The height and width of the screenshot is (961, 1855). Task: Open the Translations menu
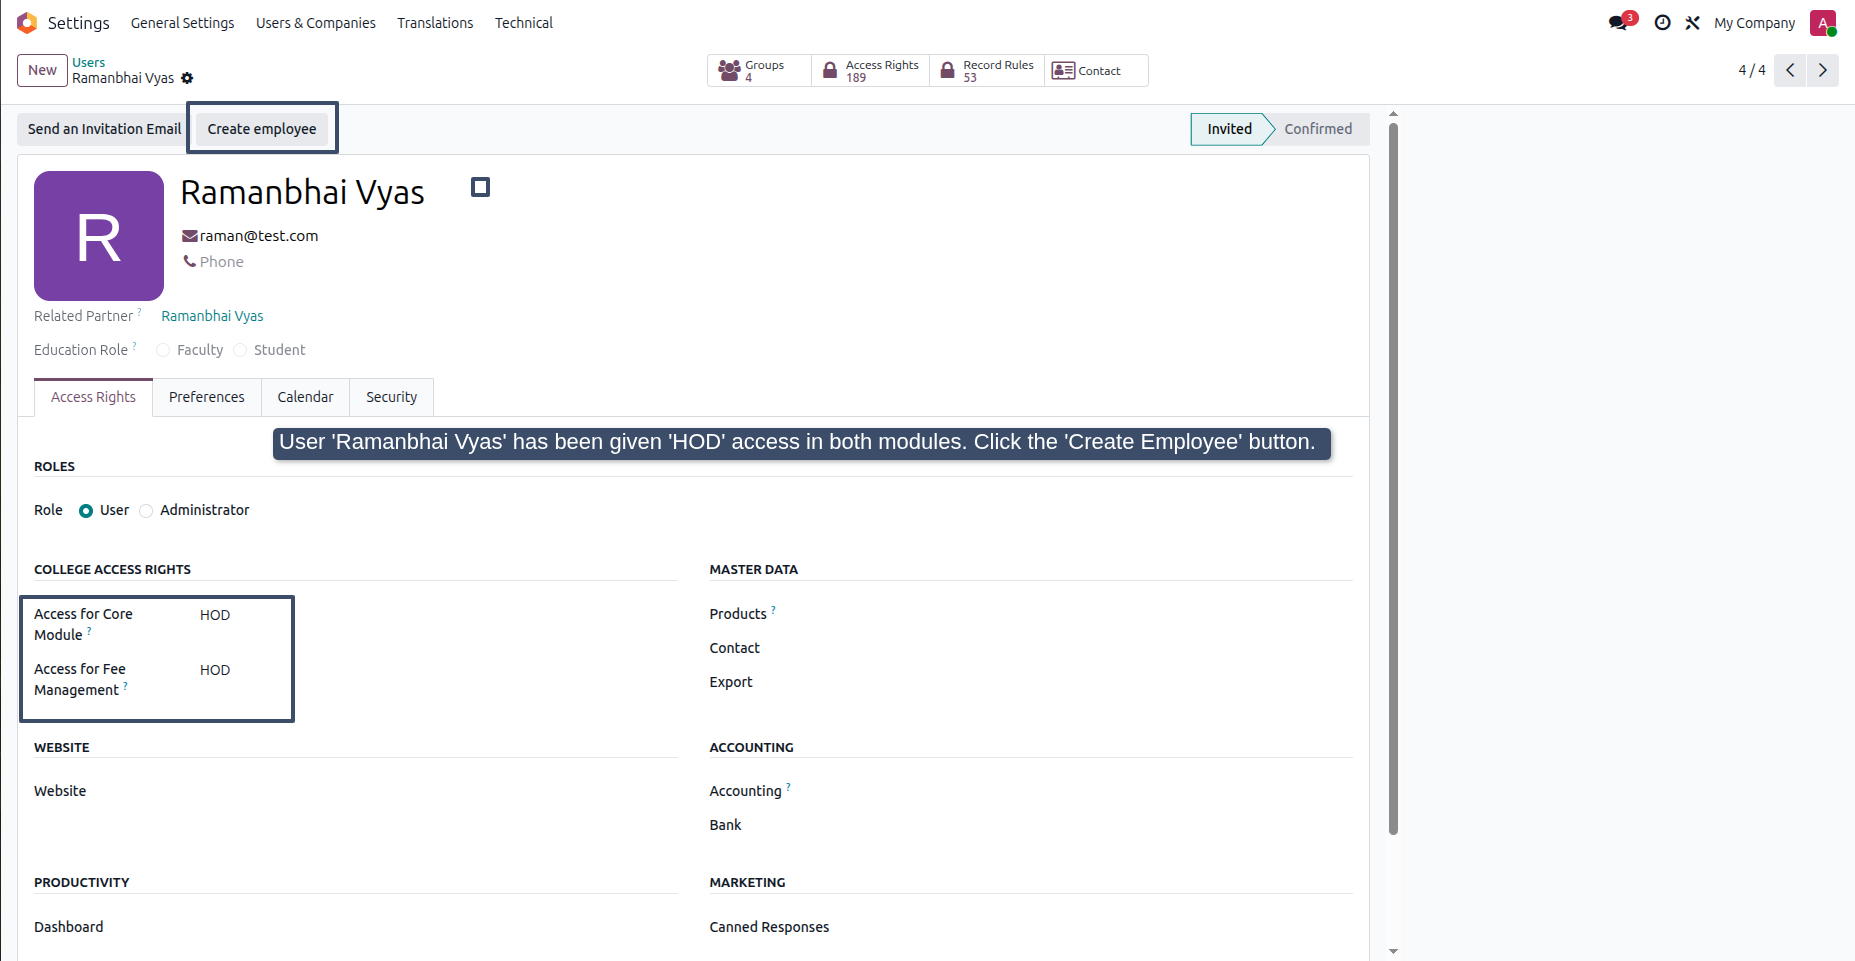point(435,23)
